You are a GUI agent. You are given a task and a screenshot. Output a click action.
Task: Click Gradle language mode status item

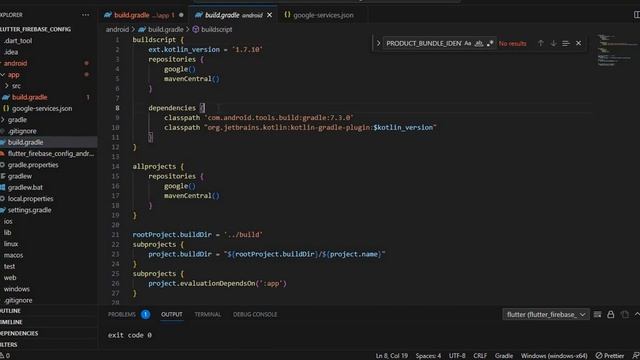pyautogui.click(x=504, y=356)
